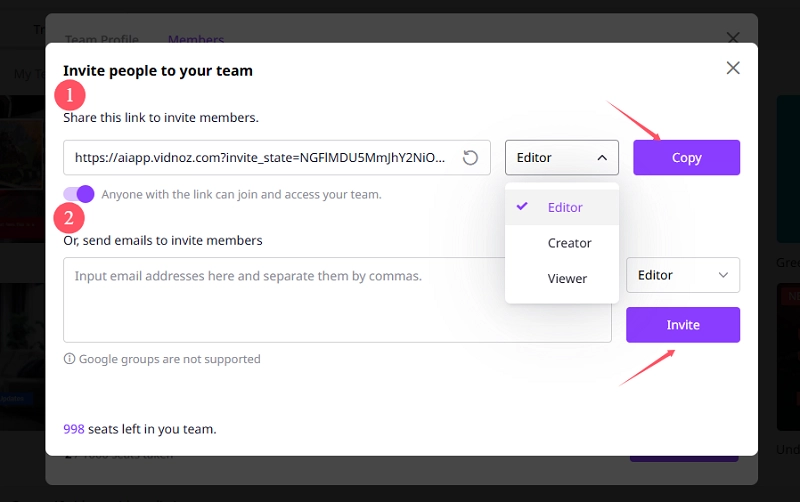The height and width of the screenshot is (502, 800).
Task: Select the Editor role option
Action: point(565,208)
